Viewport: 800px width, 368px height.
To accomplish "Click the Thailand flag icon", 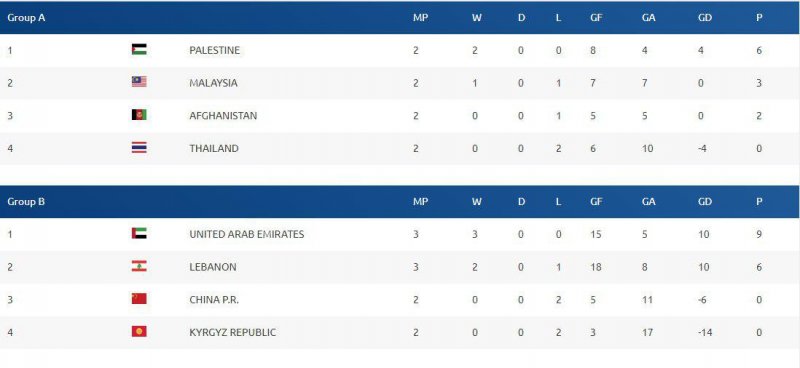I will pos(139,148).
